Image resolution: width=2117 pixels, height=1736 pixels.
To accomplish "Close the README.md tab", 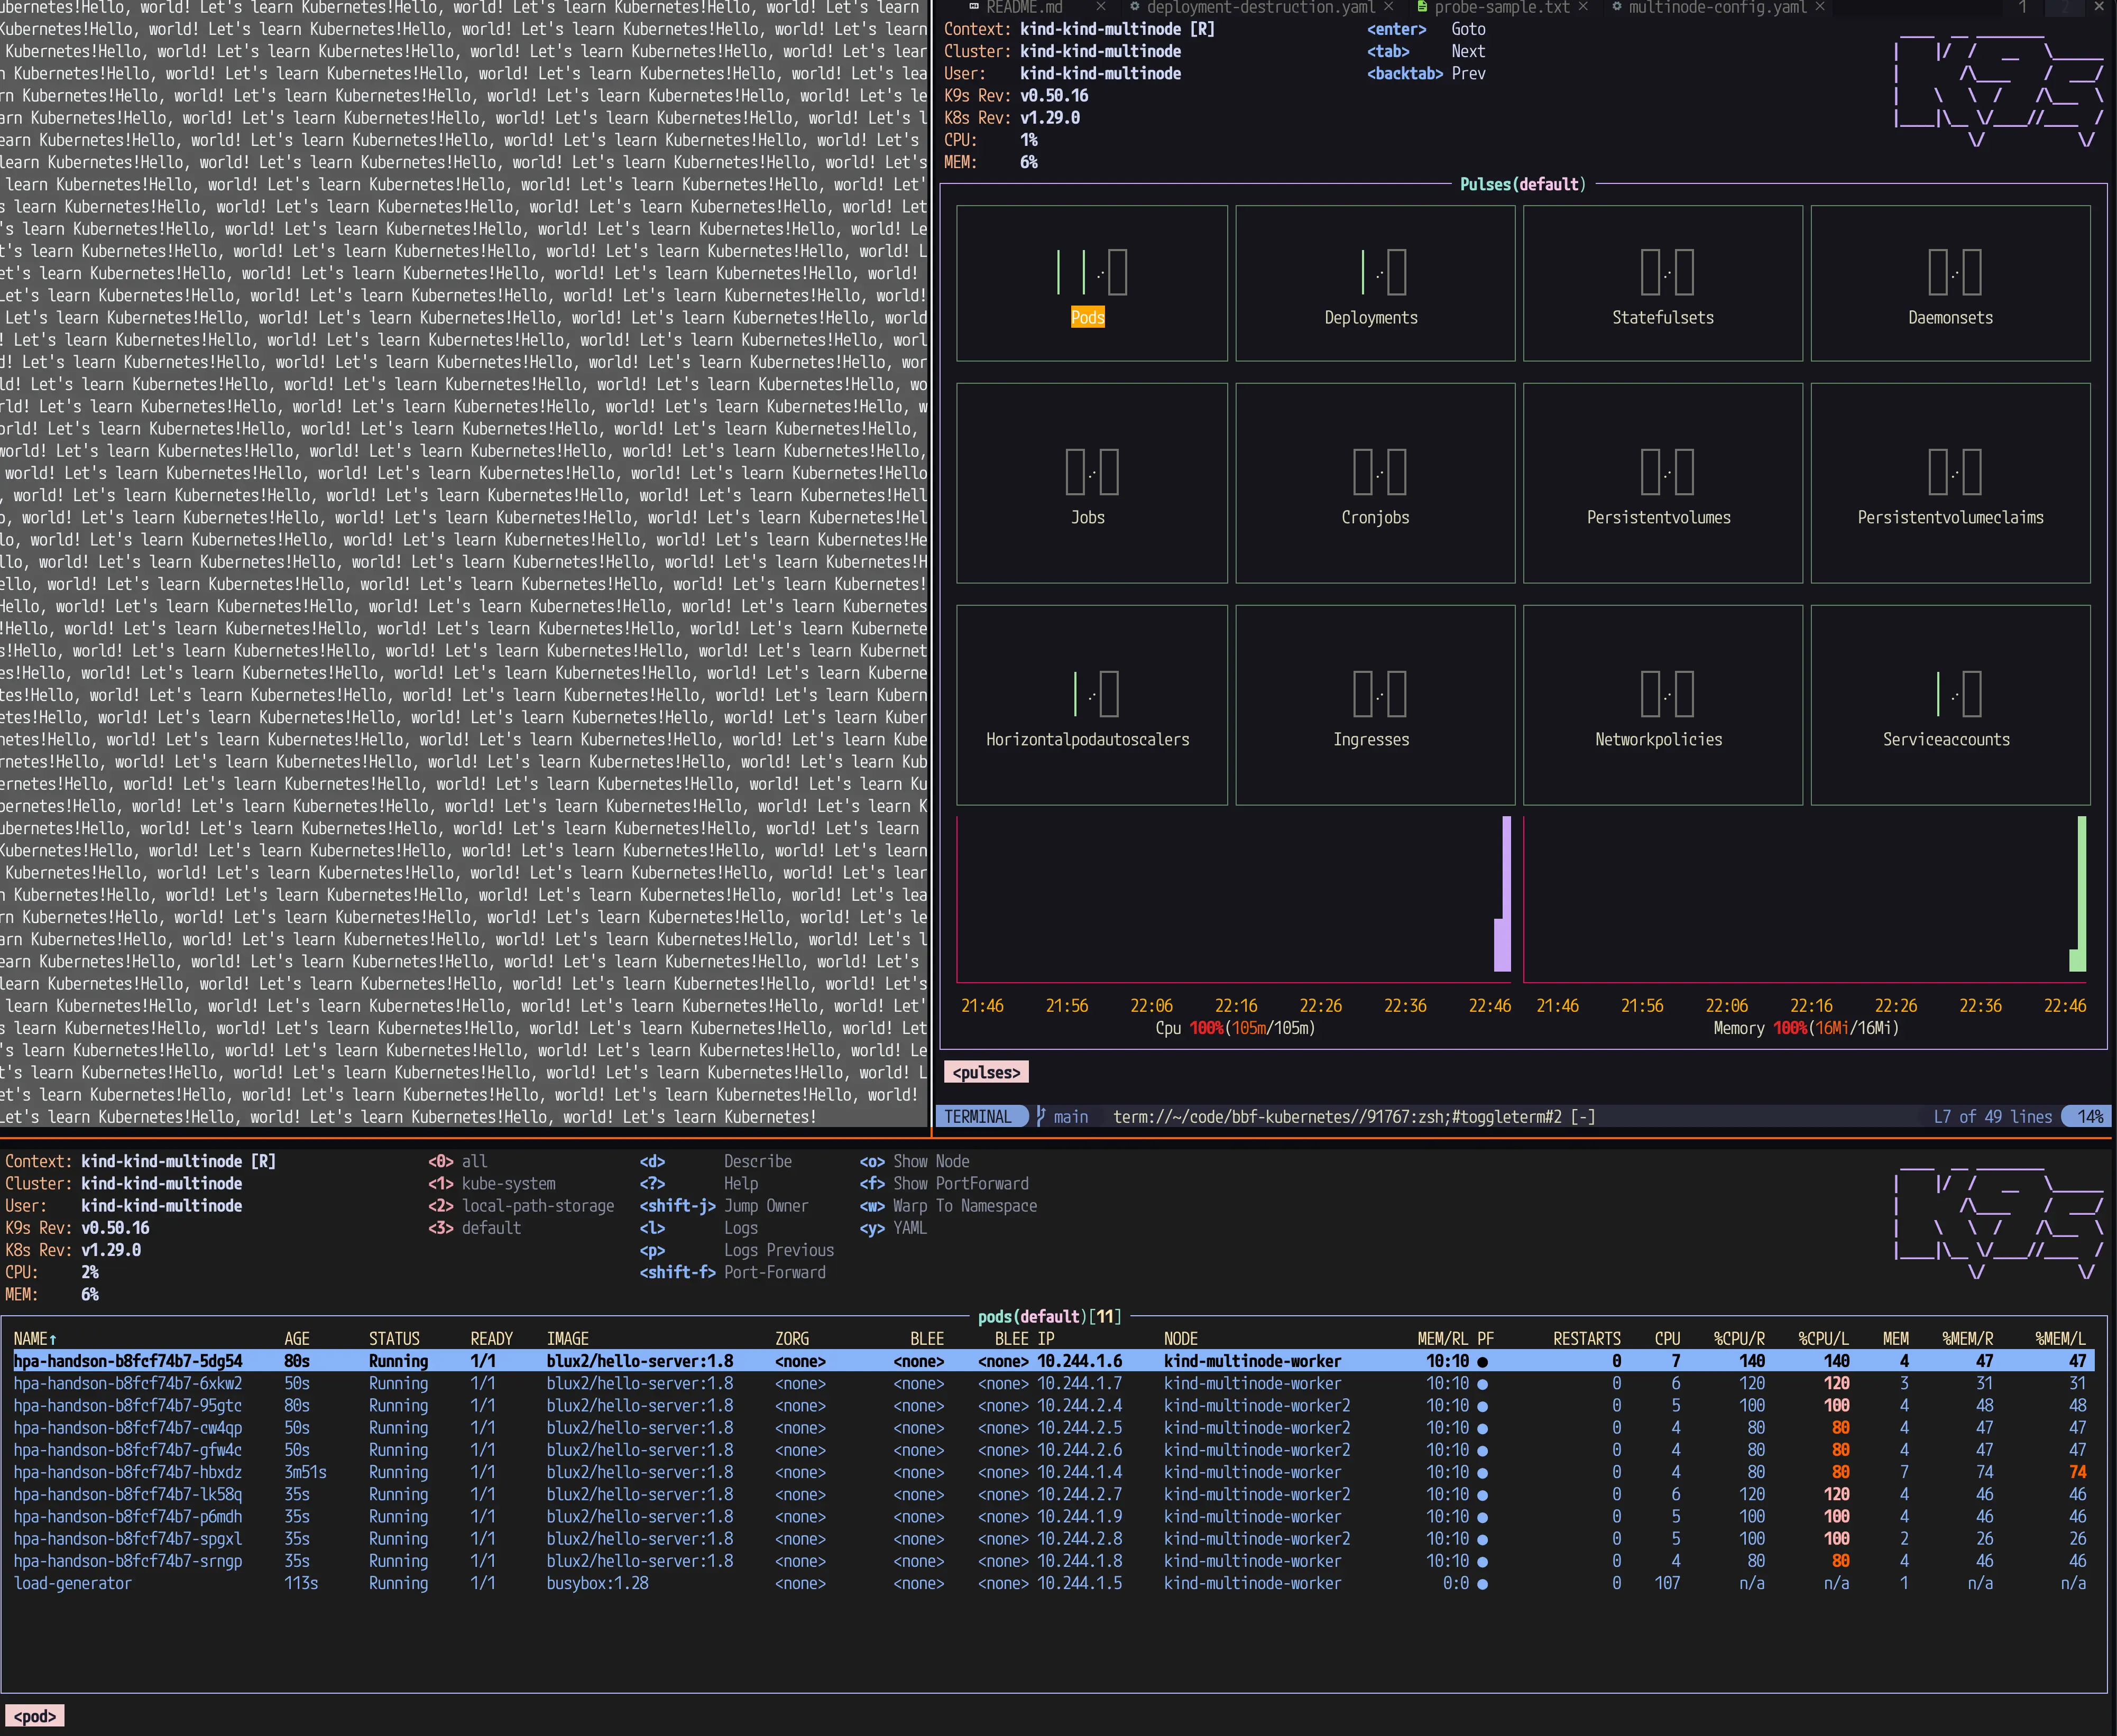I will 1100,7.
